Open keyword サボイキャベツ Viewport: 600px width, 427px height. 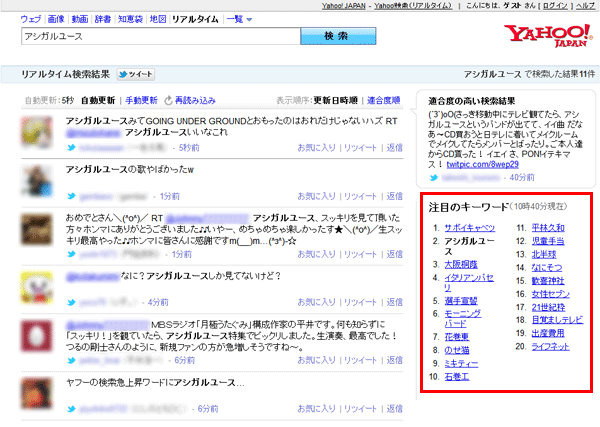(x=470, y=228)
